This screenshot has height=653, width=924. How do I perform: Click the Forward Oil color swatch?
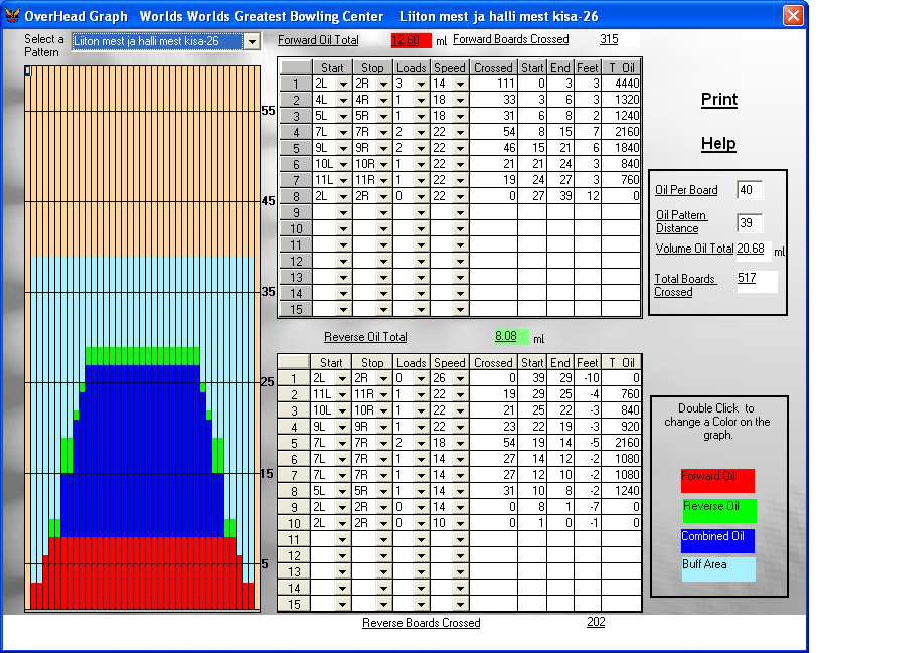click(x=717, y=481)
